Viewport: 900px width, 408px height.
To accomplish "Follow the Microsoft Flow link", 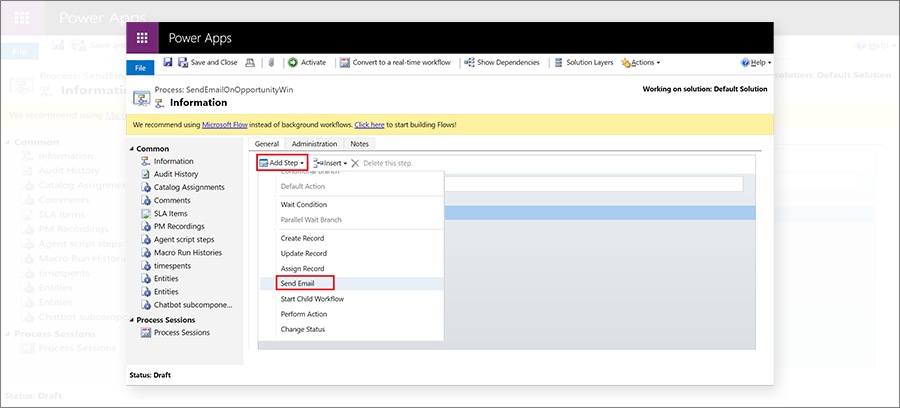I will (224, 125).
